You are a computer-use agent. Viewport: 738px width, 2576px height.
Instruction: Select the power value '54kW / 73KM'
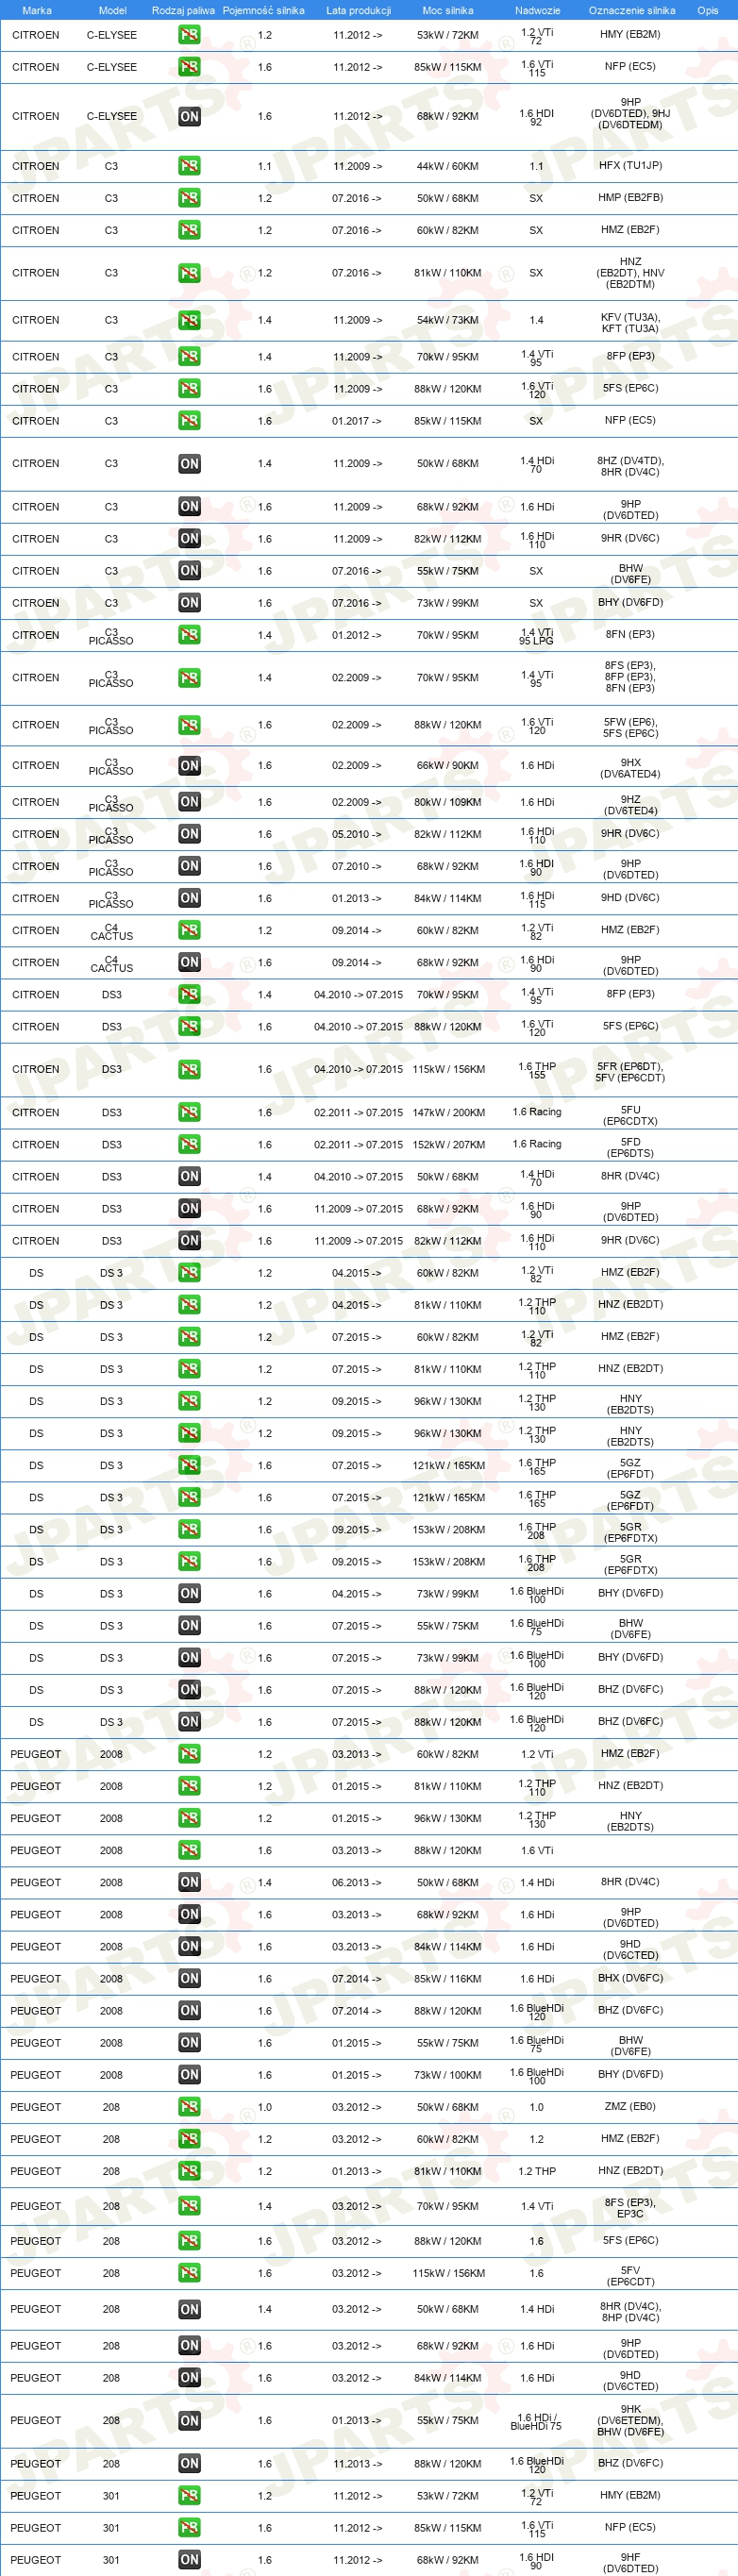[x=448, y=321]
